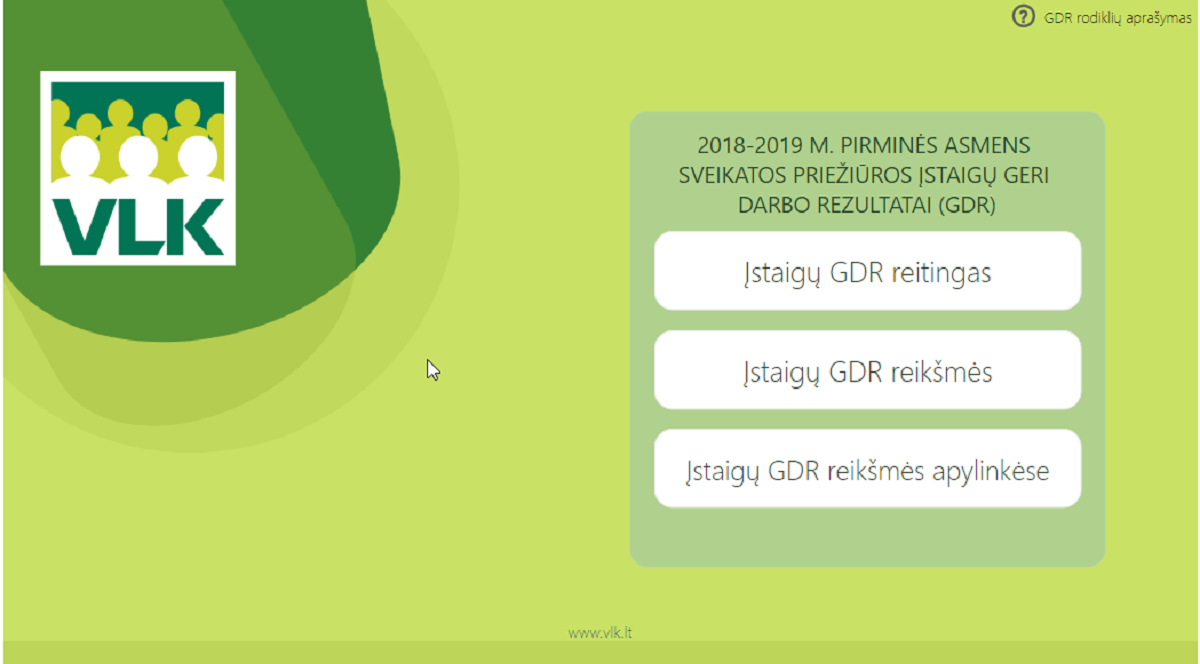
Task: Click the green VLK letters in logo
Action: pos(137,227)
